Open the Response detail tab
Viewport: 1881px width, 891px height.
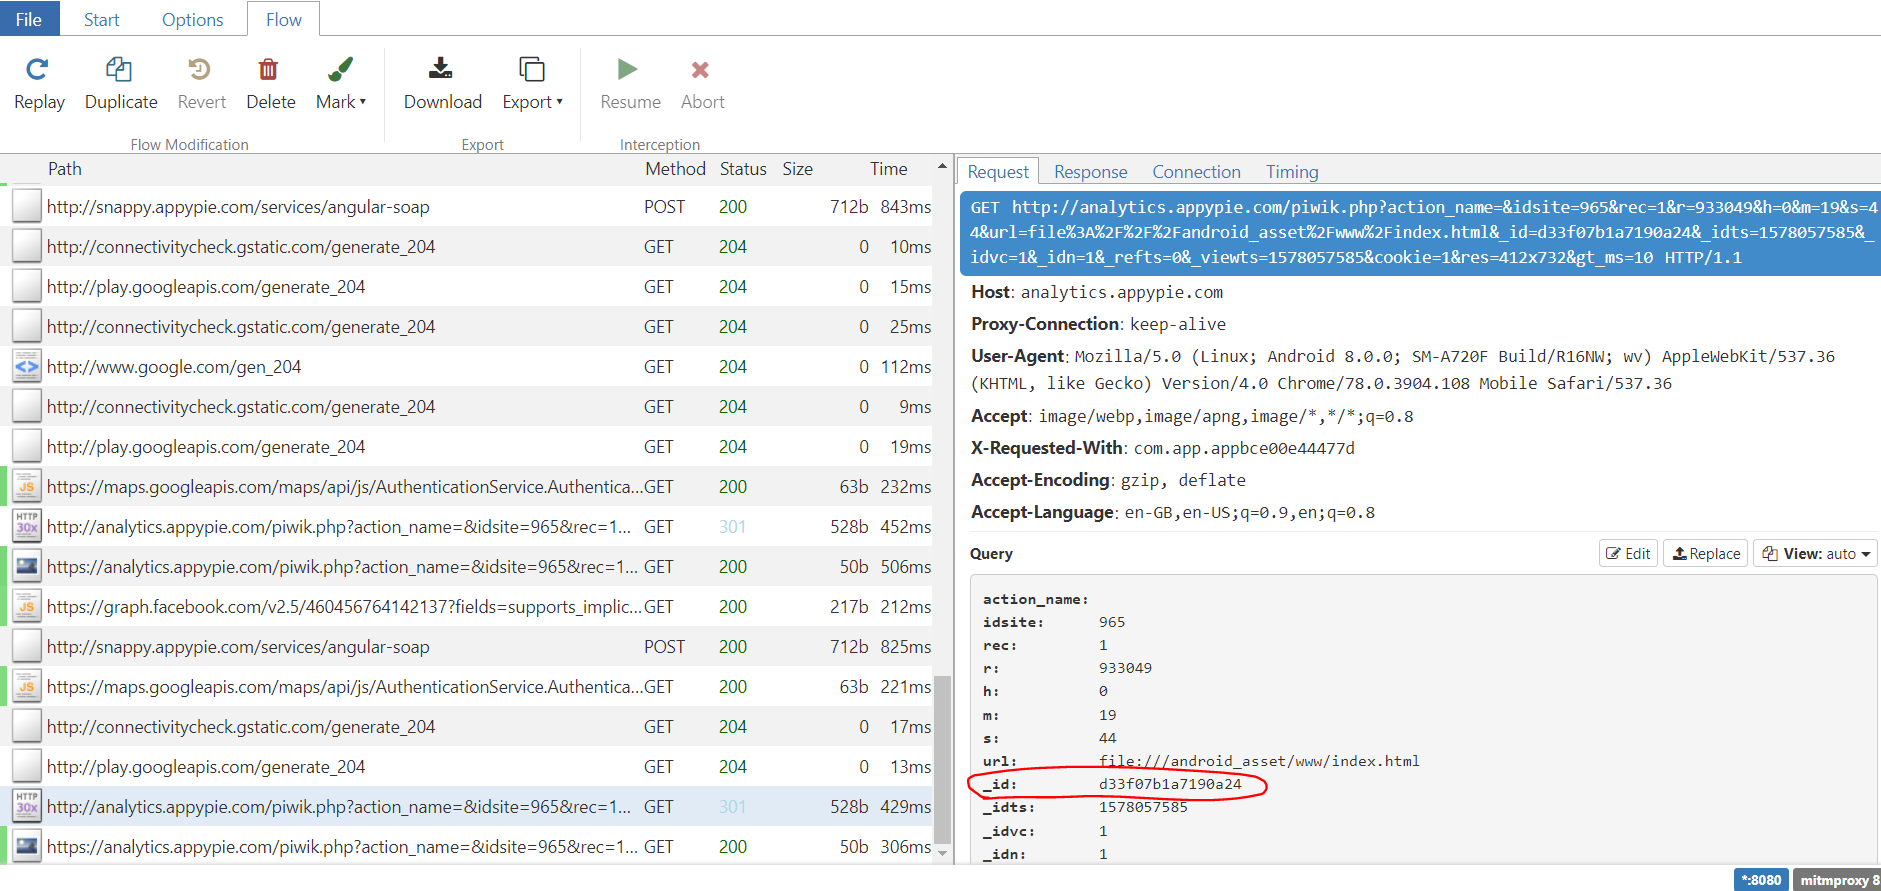(1091, 172)
